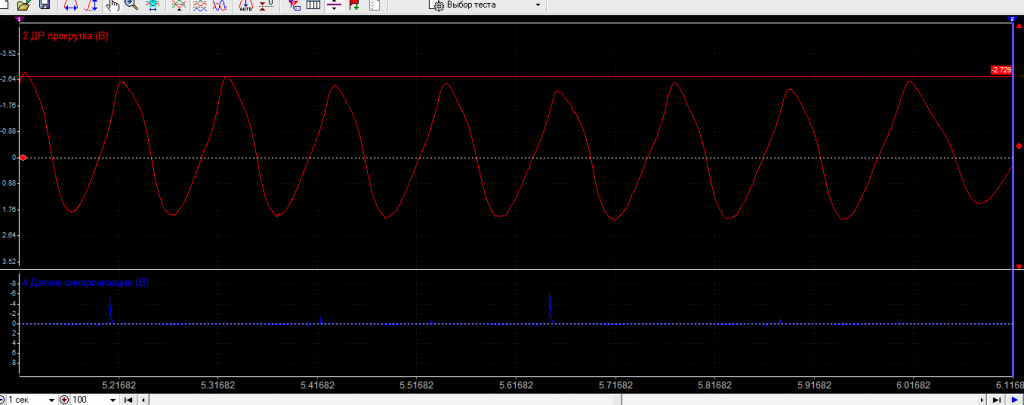Click the 5.61682 time axis label
Screen dimensions: 1024x405
(x=517, y=385)
